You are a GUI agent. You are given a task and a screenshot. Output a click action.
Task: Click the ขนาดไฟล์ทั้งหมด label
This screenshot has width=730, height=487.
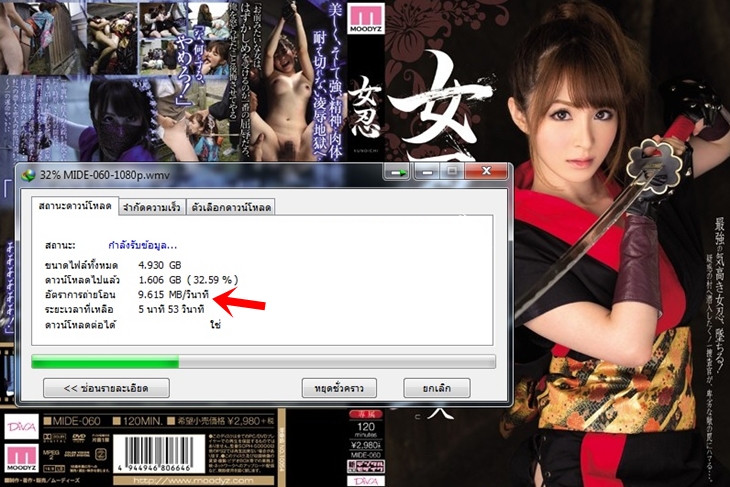click(81, 265)
